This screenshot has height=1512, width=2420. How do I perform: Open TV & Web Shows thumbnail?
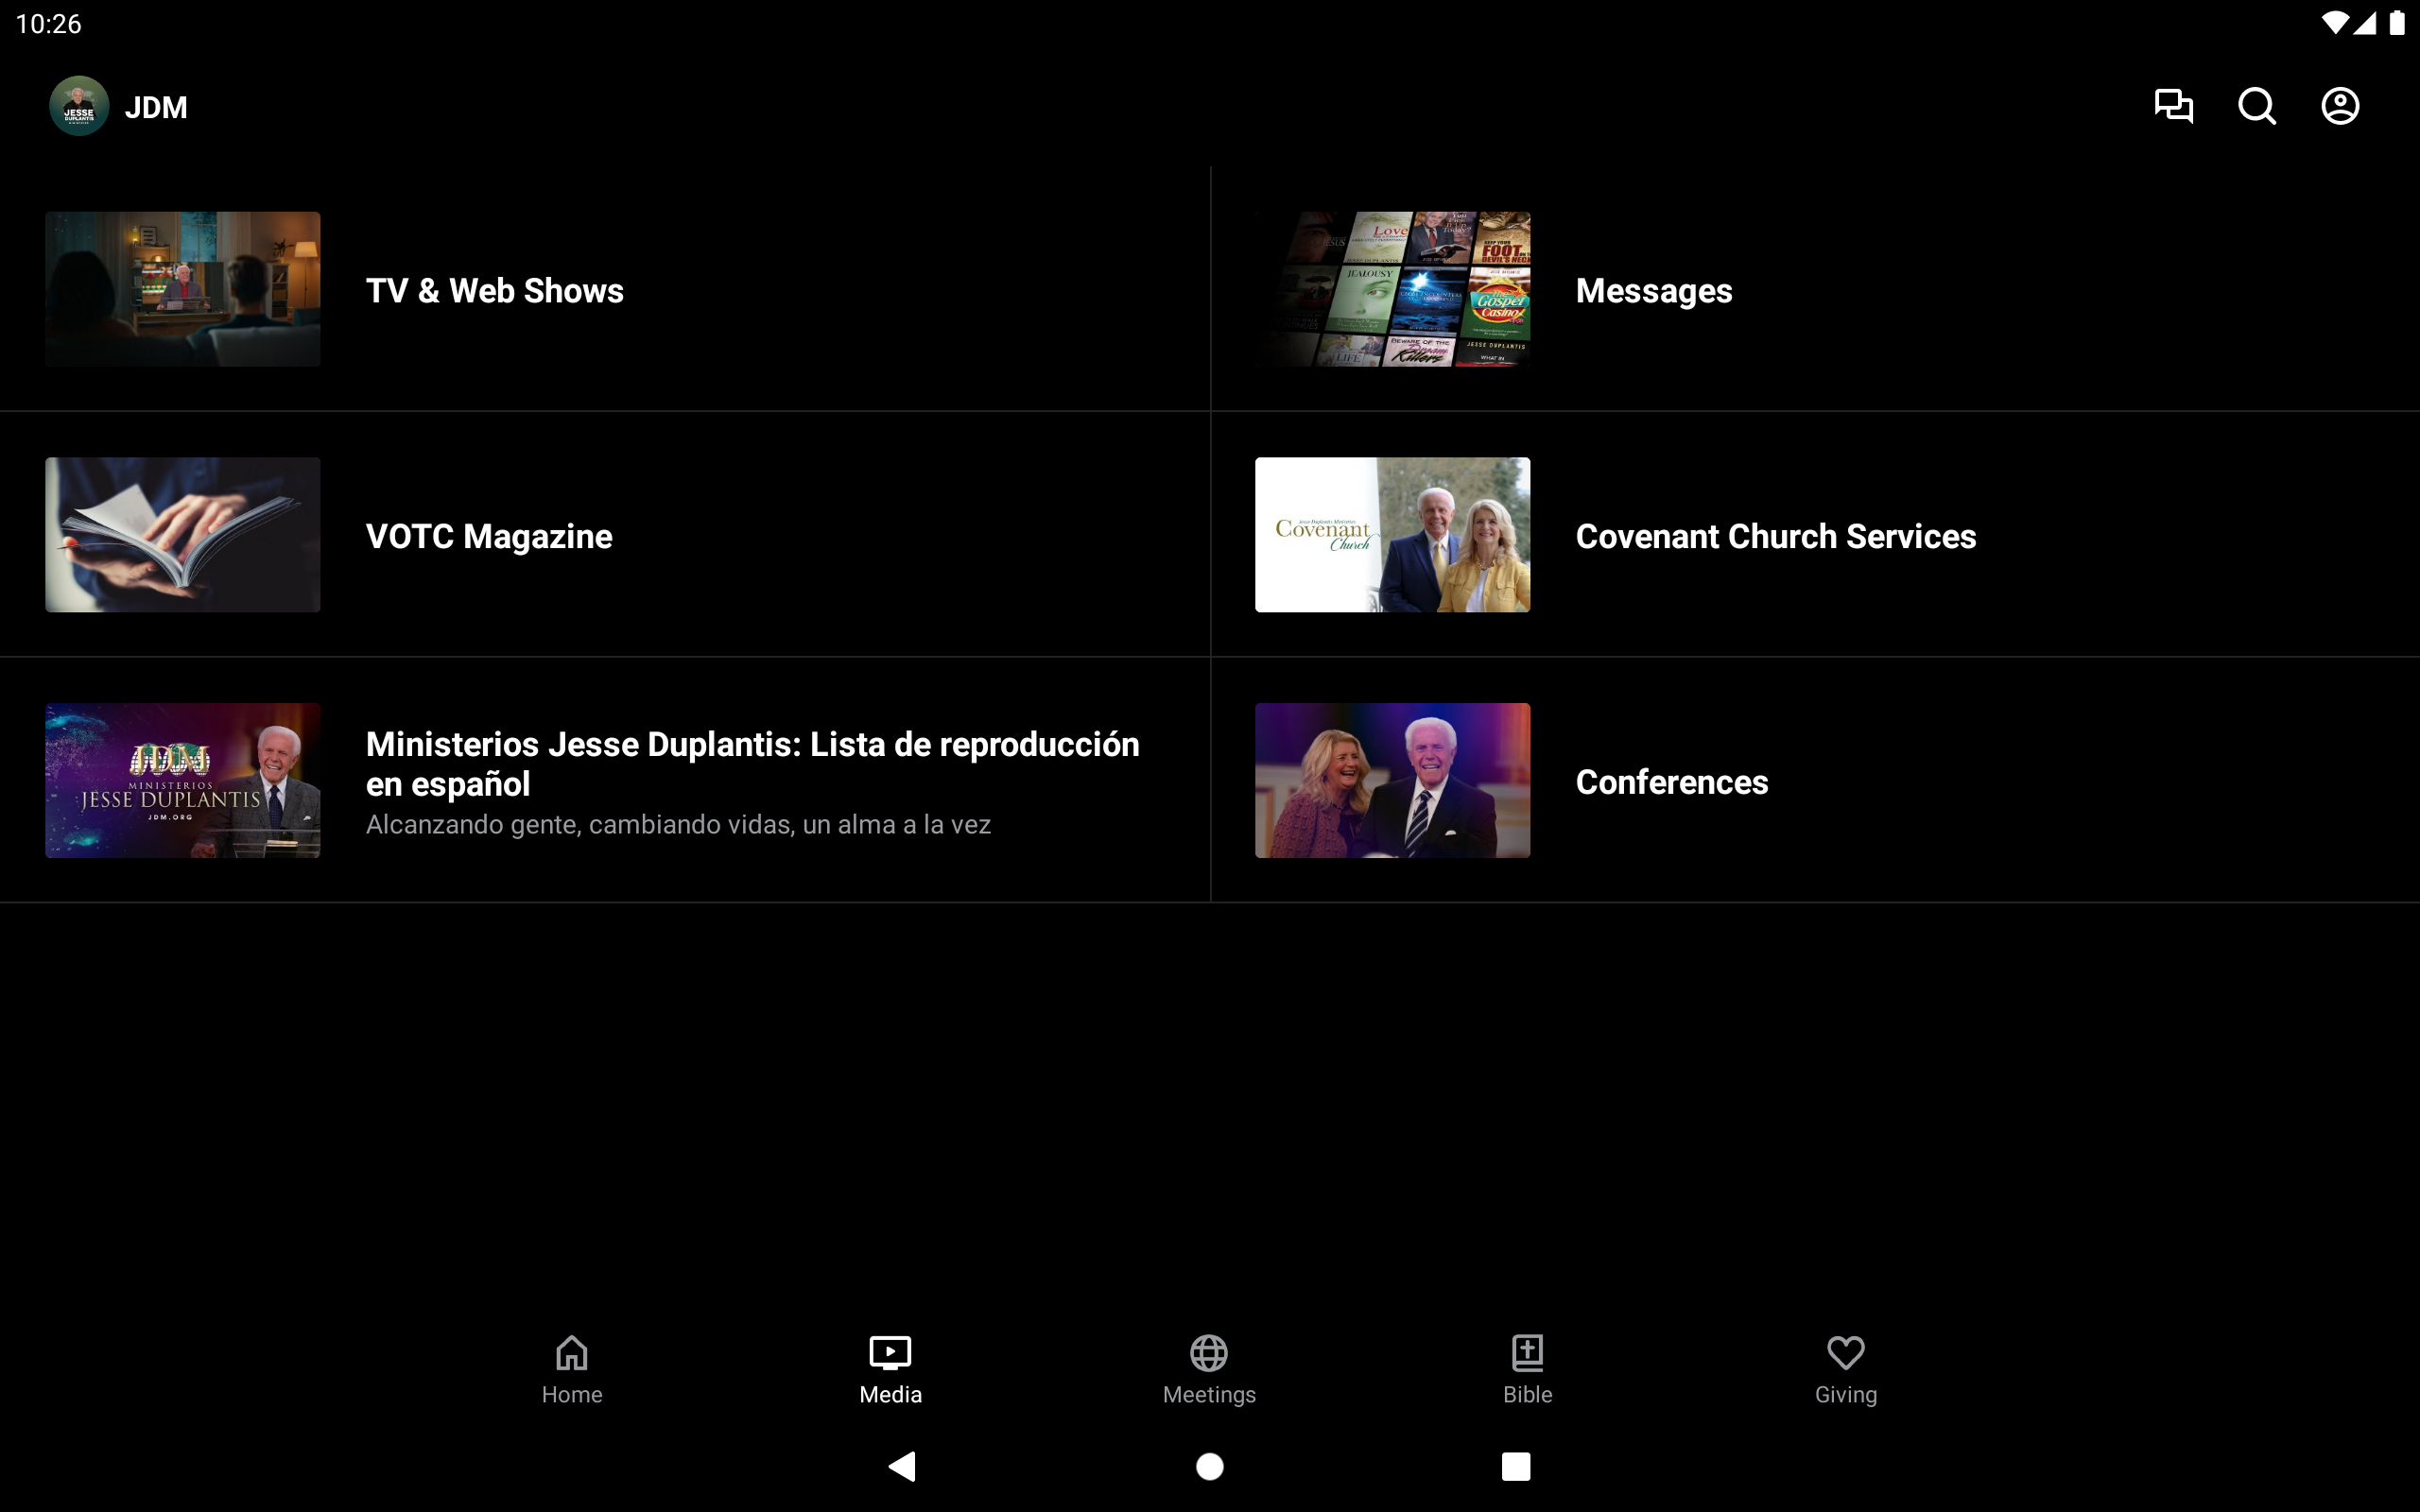183,289
